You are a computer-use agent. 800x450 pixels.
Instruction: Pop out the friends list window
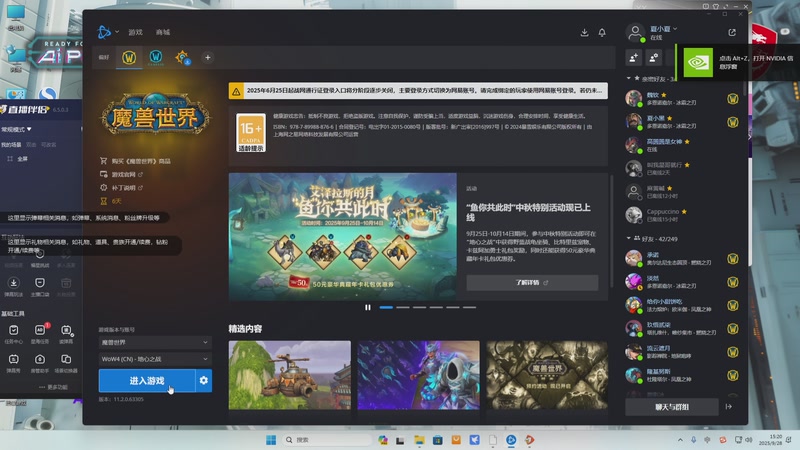732,32
